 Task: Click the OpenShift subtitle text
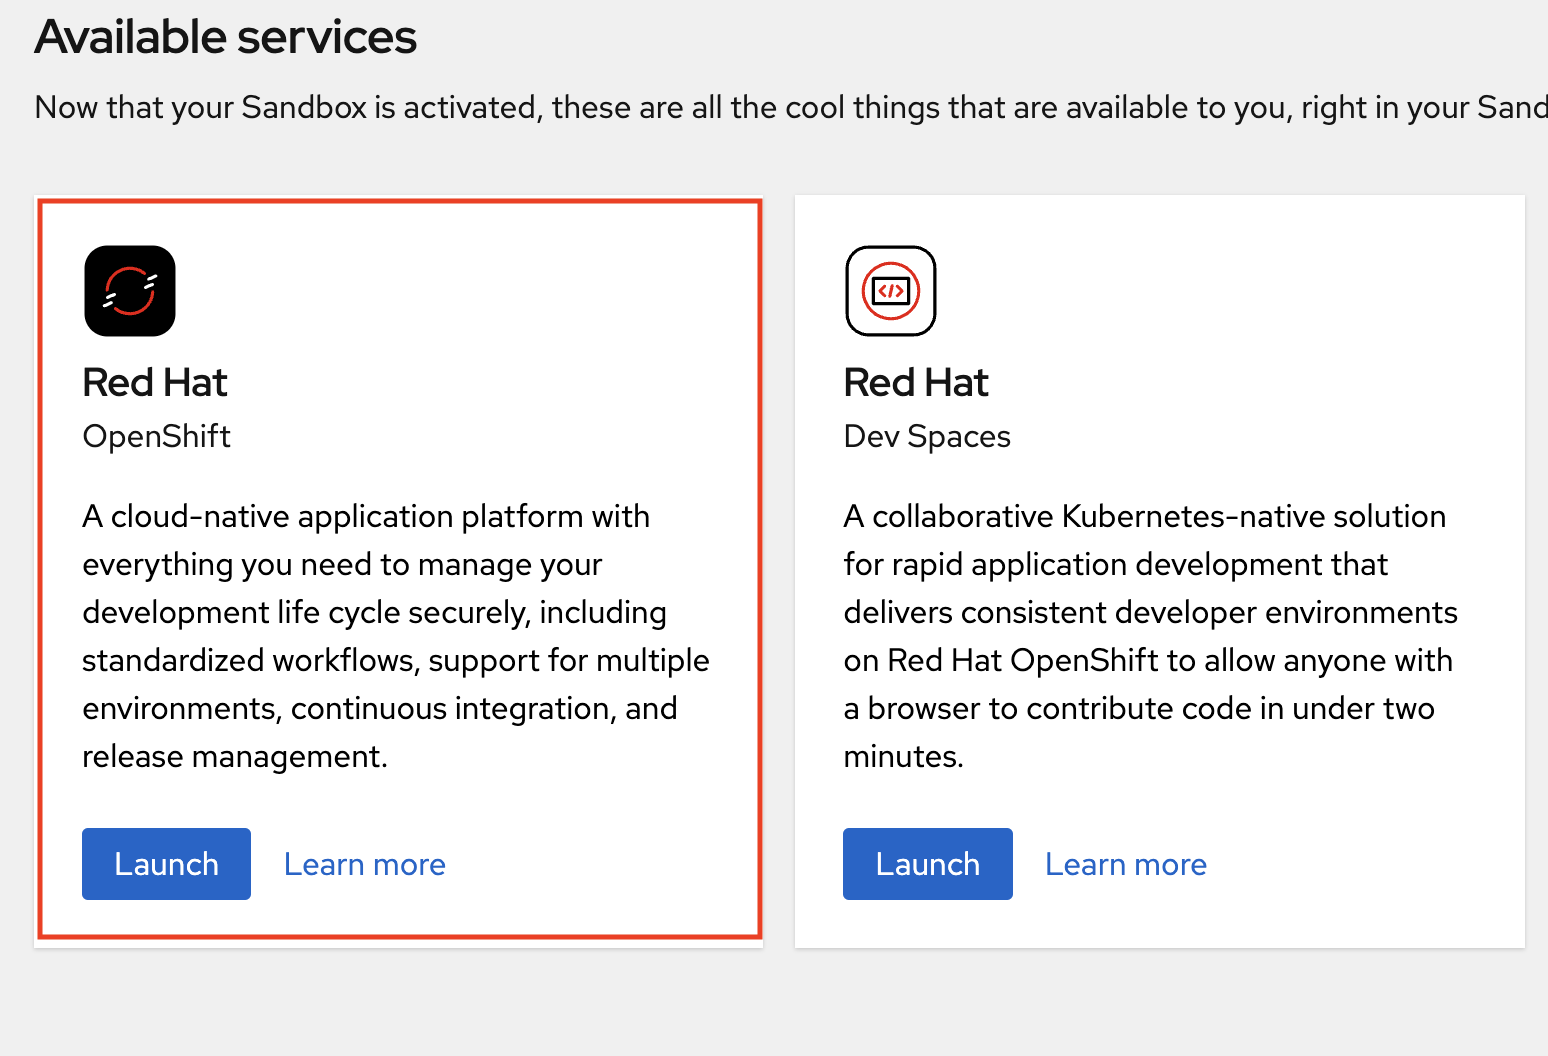point(157,436)
